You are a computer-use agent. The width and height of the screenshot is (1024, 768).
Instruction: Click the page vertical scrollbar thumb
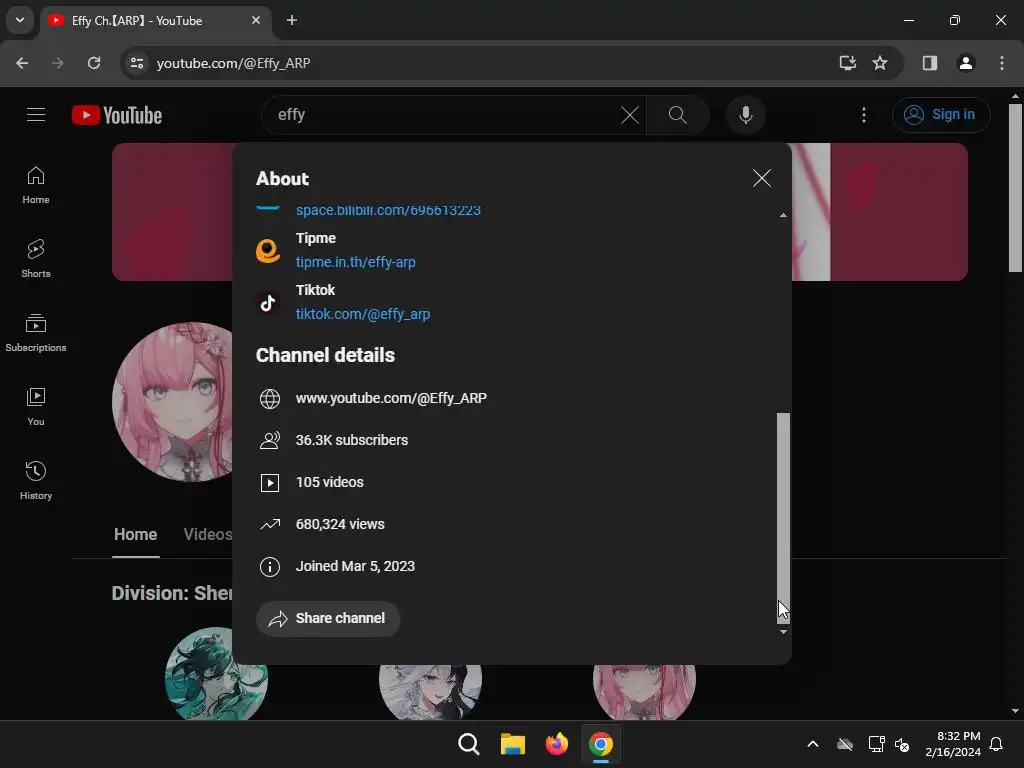click(1015, 187)
